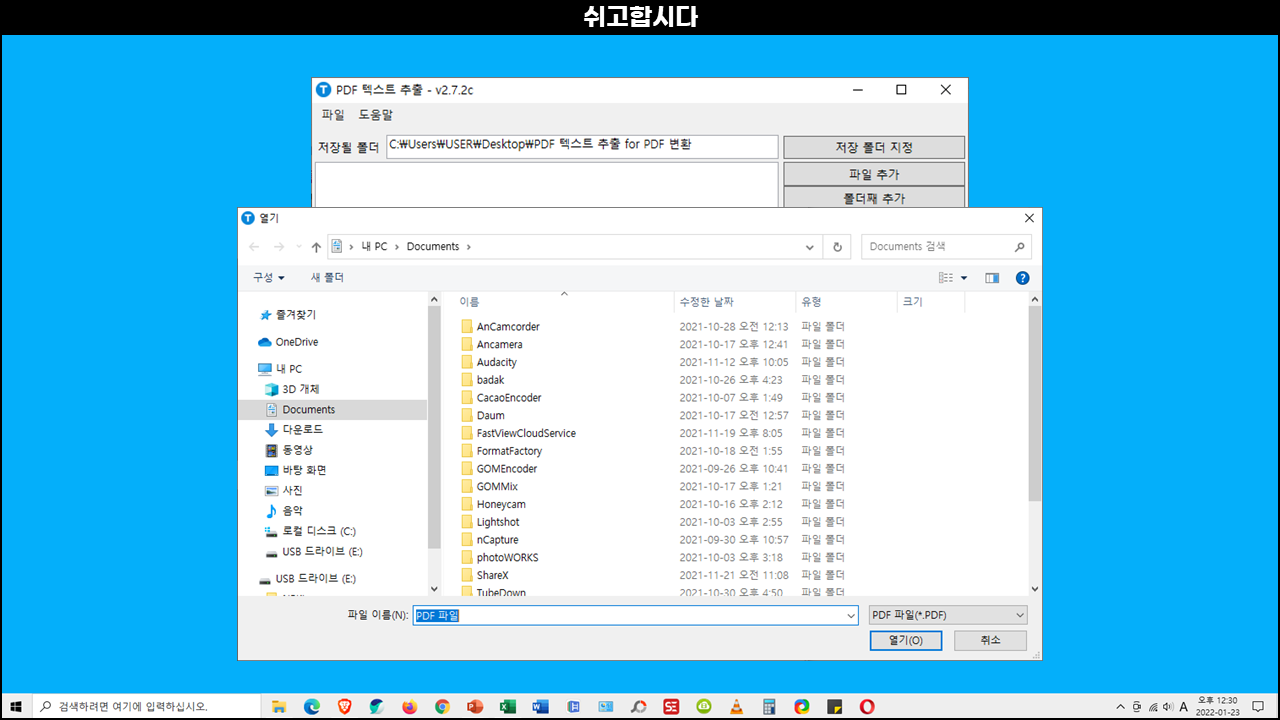Open view options dropdown arrow

(x=964, y=278)
